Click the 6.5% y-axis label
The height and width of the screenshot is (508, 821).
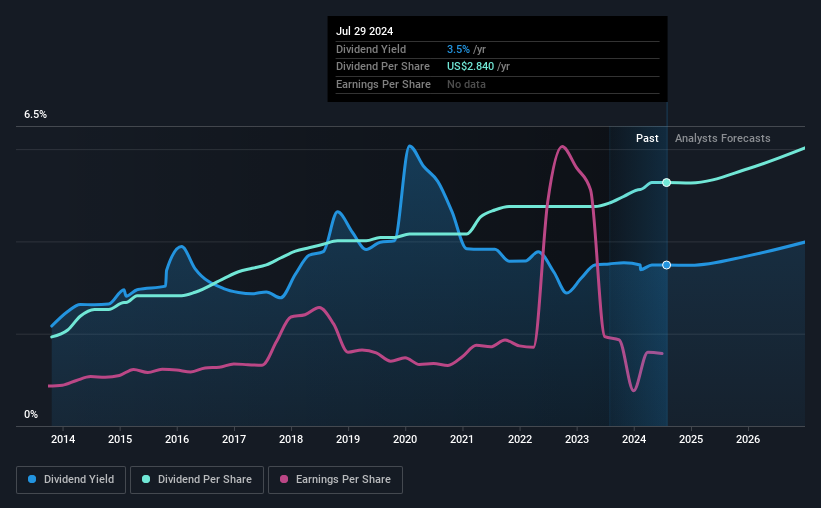(36, 115)
